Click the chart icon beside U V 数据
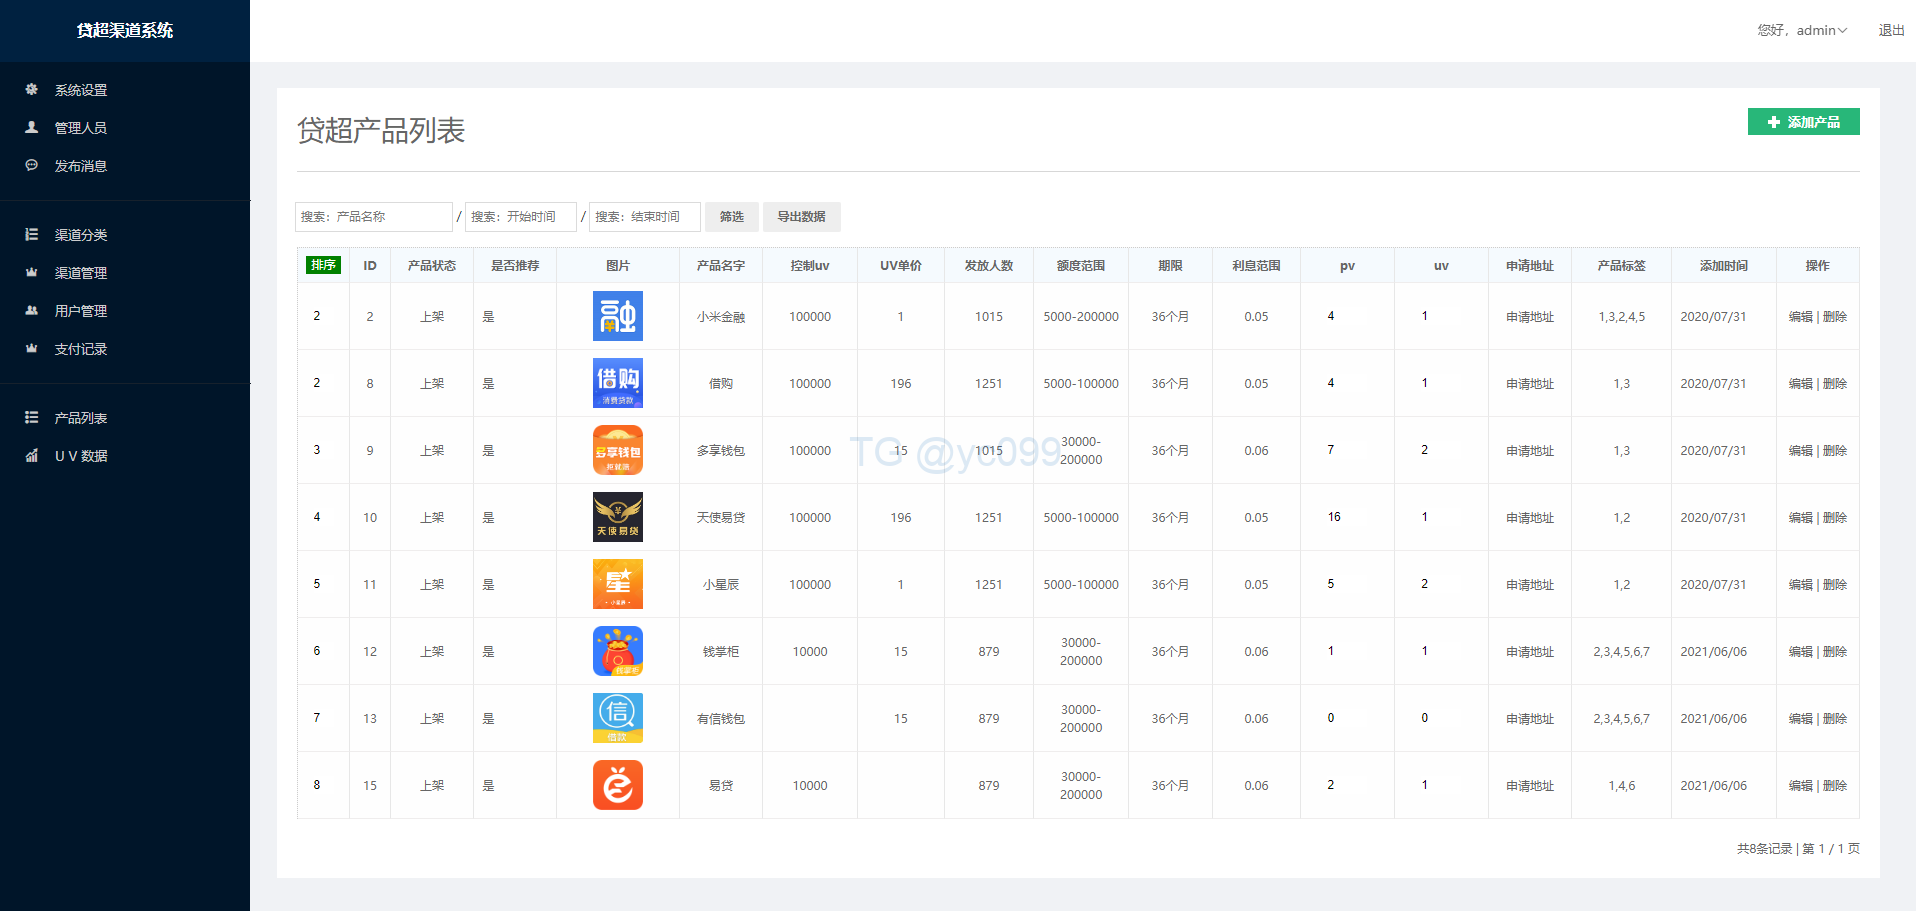Viewport: 1916px width, 911px height. coord(32,455)
